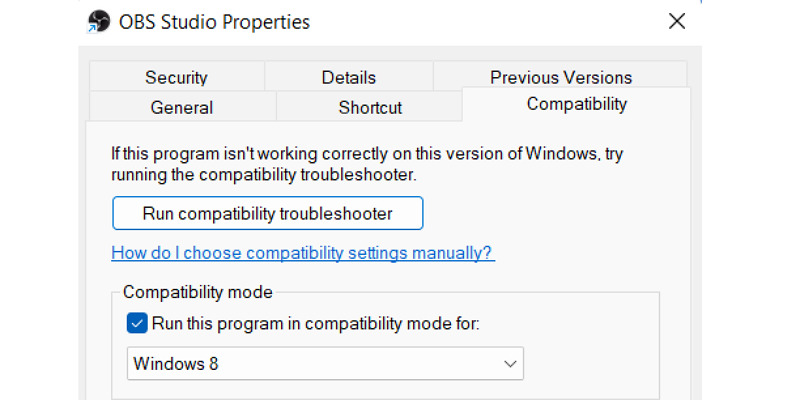This screenshot has height=400, width=800.
Task: Click the 'OBS Studio Properties' title text
Action: pyautogui.click(x=214, y=22)
